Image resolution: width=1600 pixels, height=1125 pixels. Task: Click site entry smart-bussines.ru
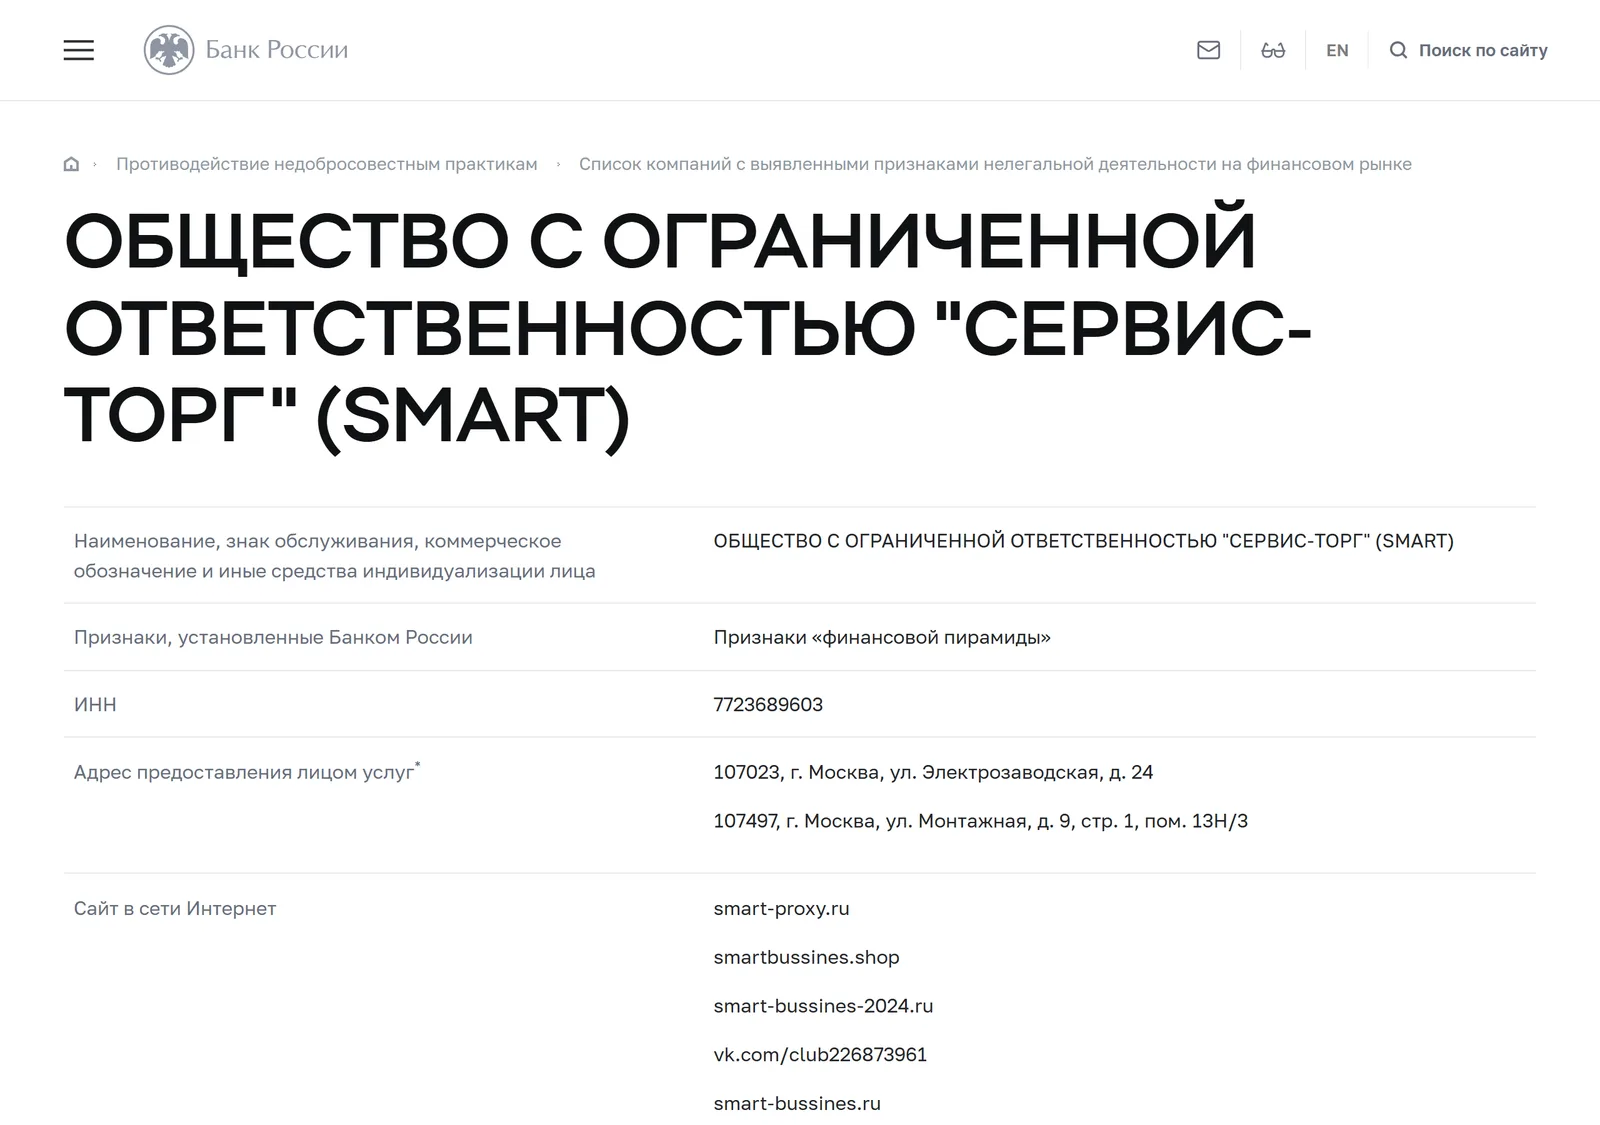tap(797, 1104)
